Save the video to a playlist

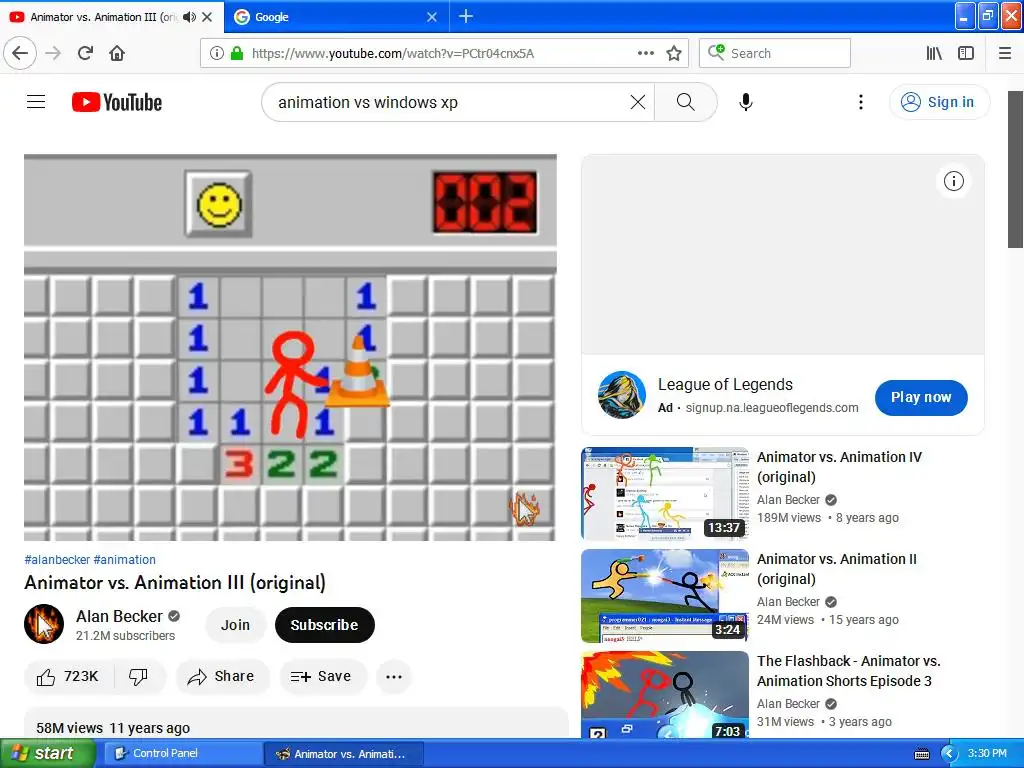point(321,677)
